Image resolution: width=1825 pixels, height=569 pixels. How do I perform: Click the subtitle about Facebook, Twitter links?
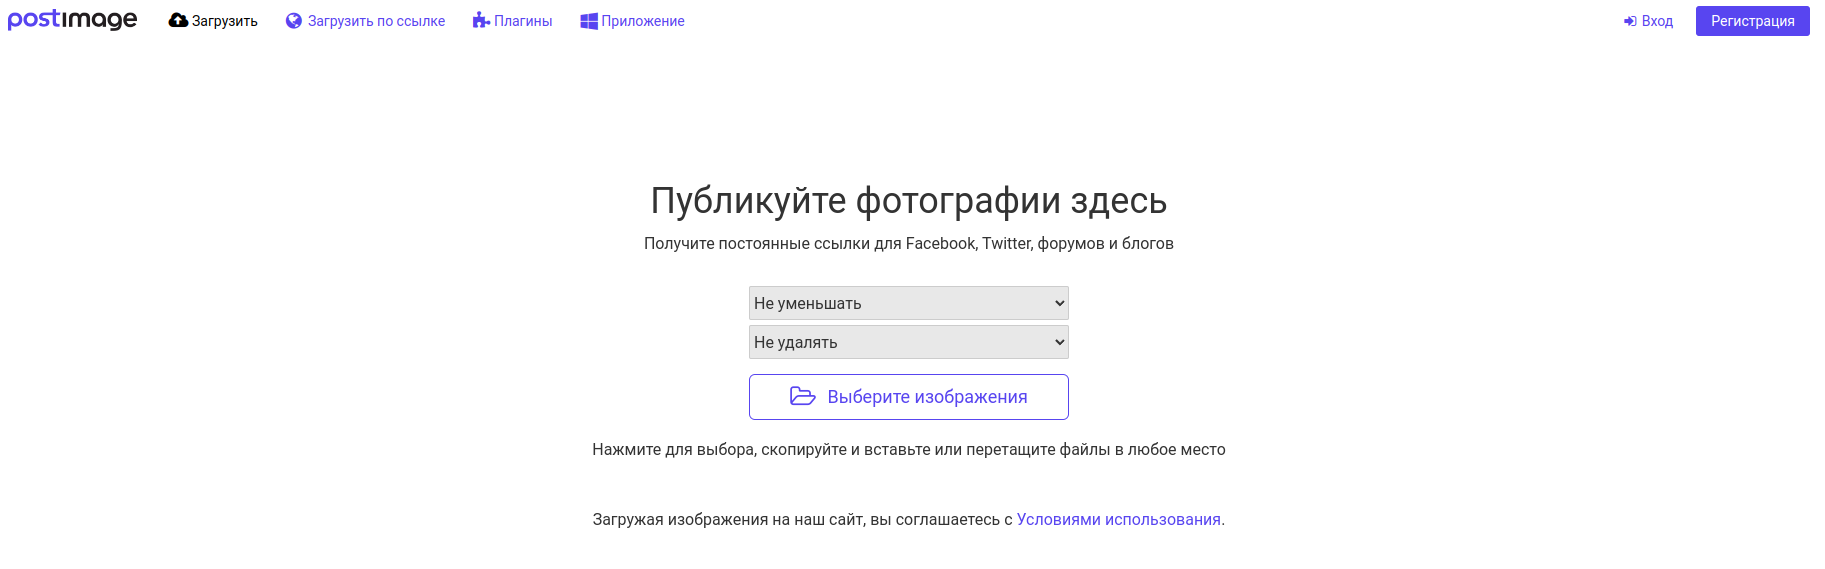(909, 244)
